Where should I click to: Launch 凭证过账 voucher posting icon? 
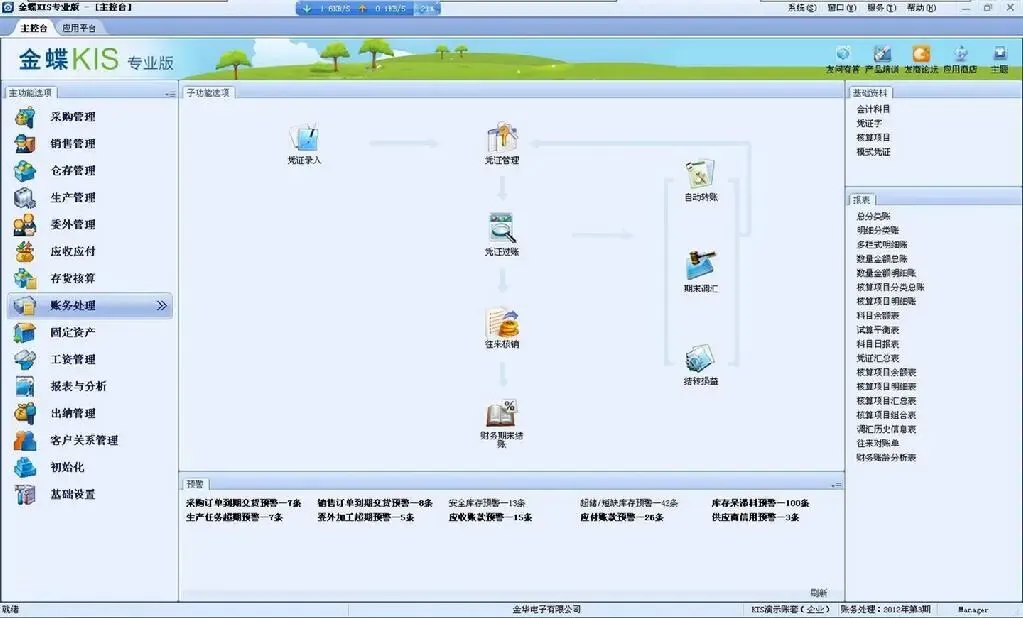[502, 228]
